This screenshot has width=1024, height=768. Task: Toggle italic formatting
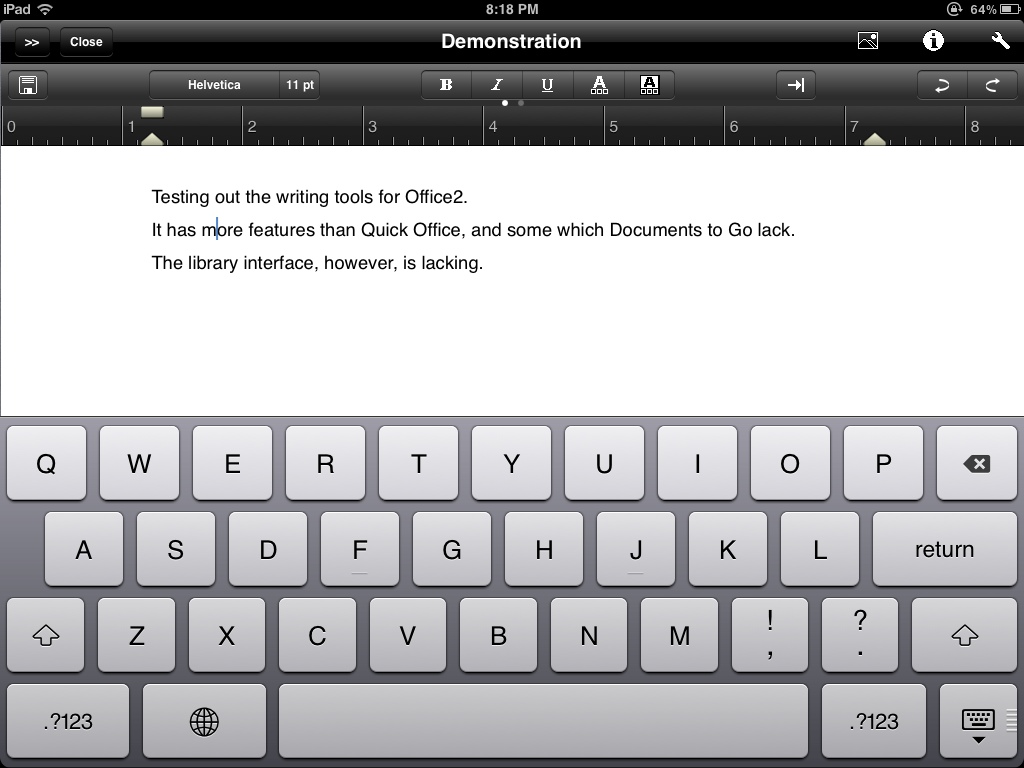497,86
